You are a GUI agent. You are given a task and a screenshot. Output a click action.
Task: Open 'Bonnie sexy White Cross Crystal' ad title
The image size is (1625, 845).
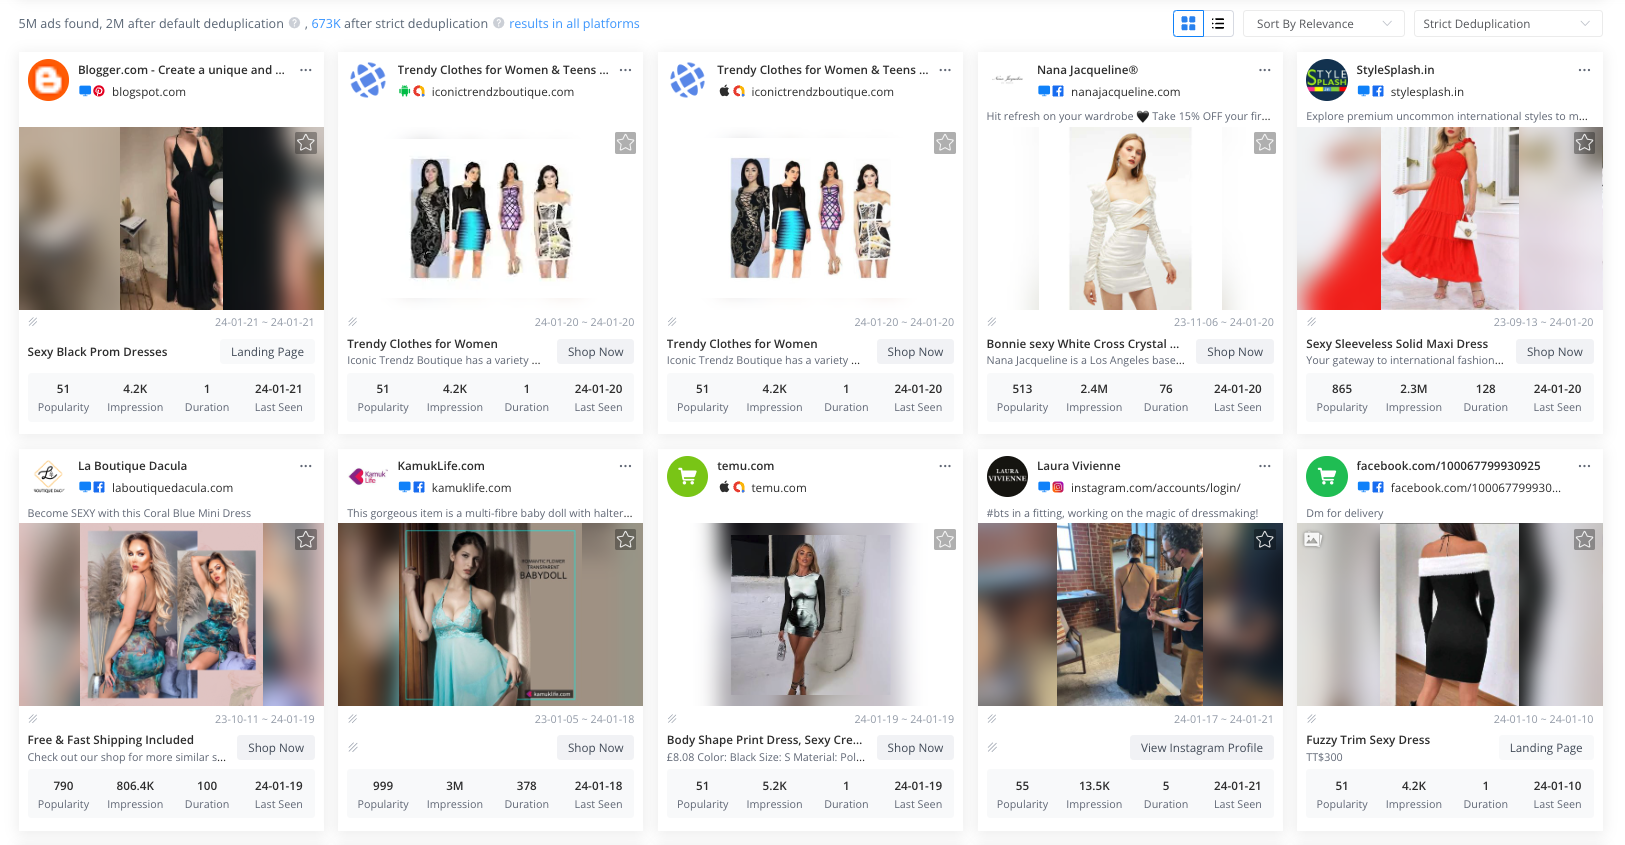(x=1083, y=344)
